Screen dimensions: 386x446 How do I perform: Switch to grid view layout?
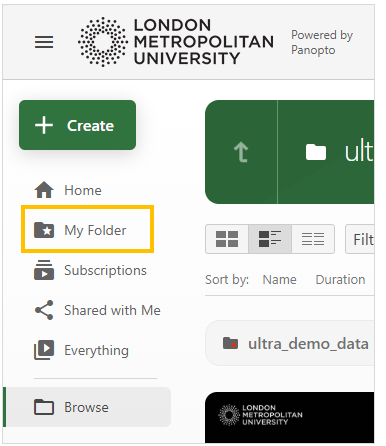pyautogui.click(x=227, y=239)
